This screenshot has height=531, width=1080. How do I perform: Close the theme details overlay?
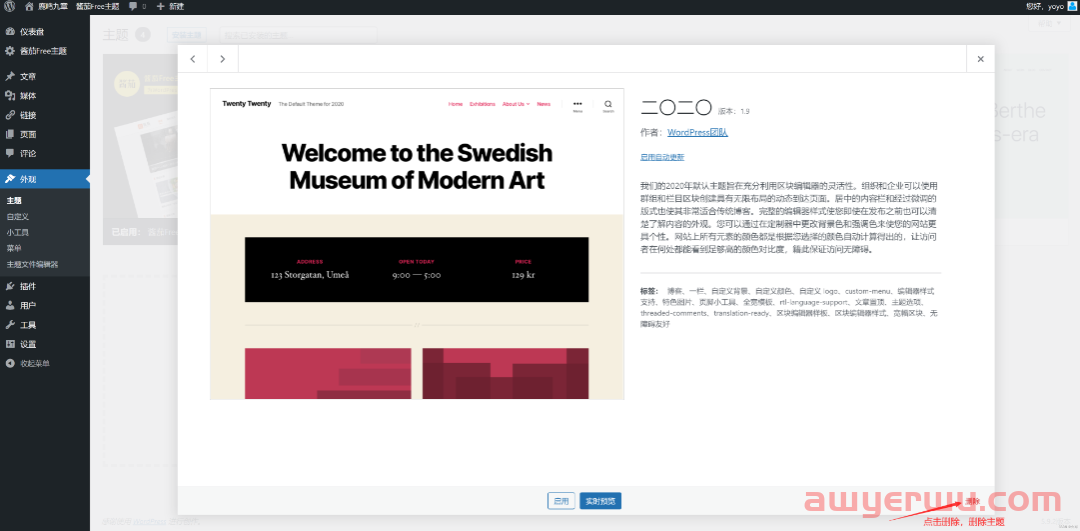980,59
